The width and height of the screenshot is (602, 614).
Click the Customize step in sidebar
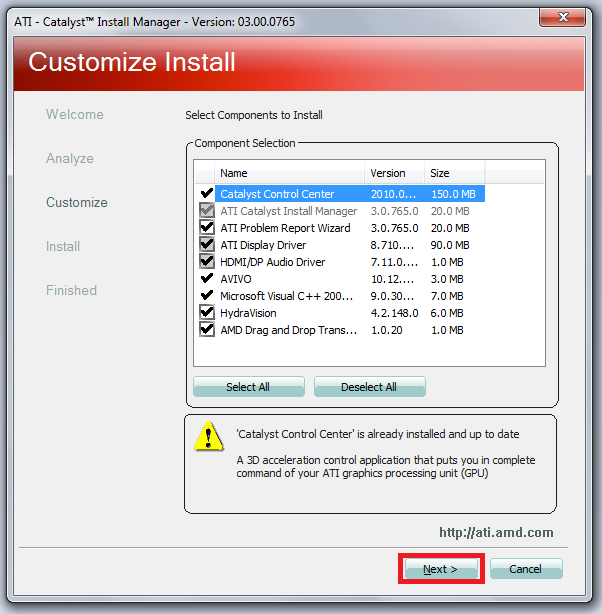coord(77,202)
